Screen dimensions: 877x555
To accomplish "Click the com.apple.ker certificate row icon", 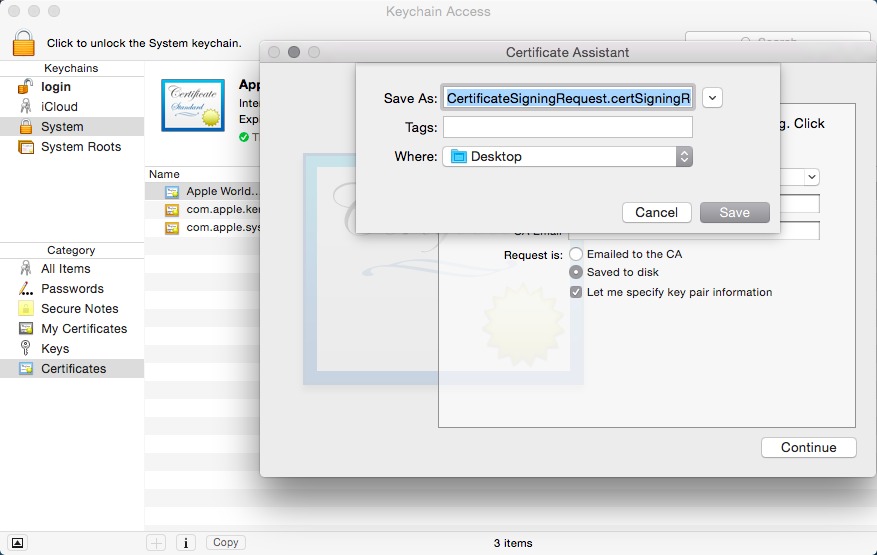I will click(172, 210).
